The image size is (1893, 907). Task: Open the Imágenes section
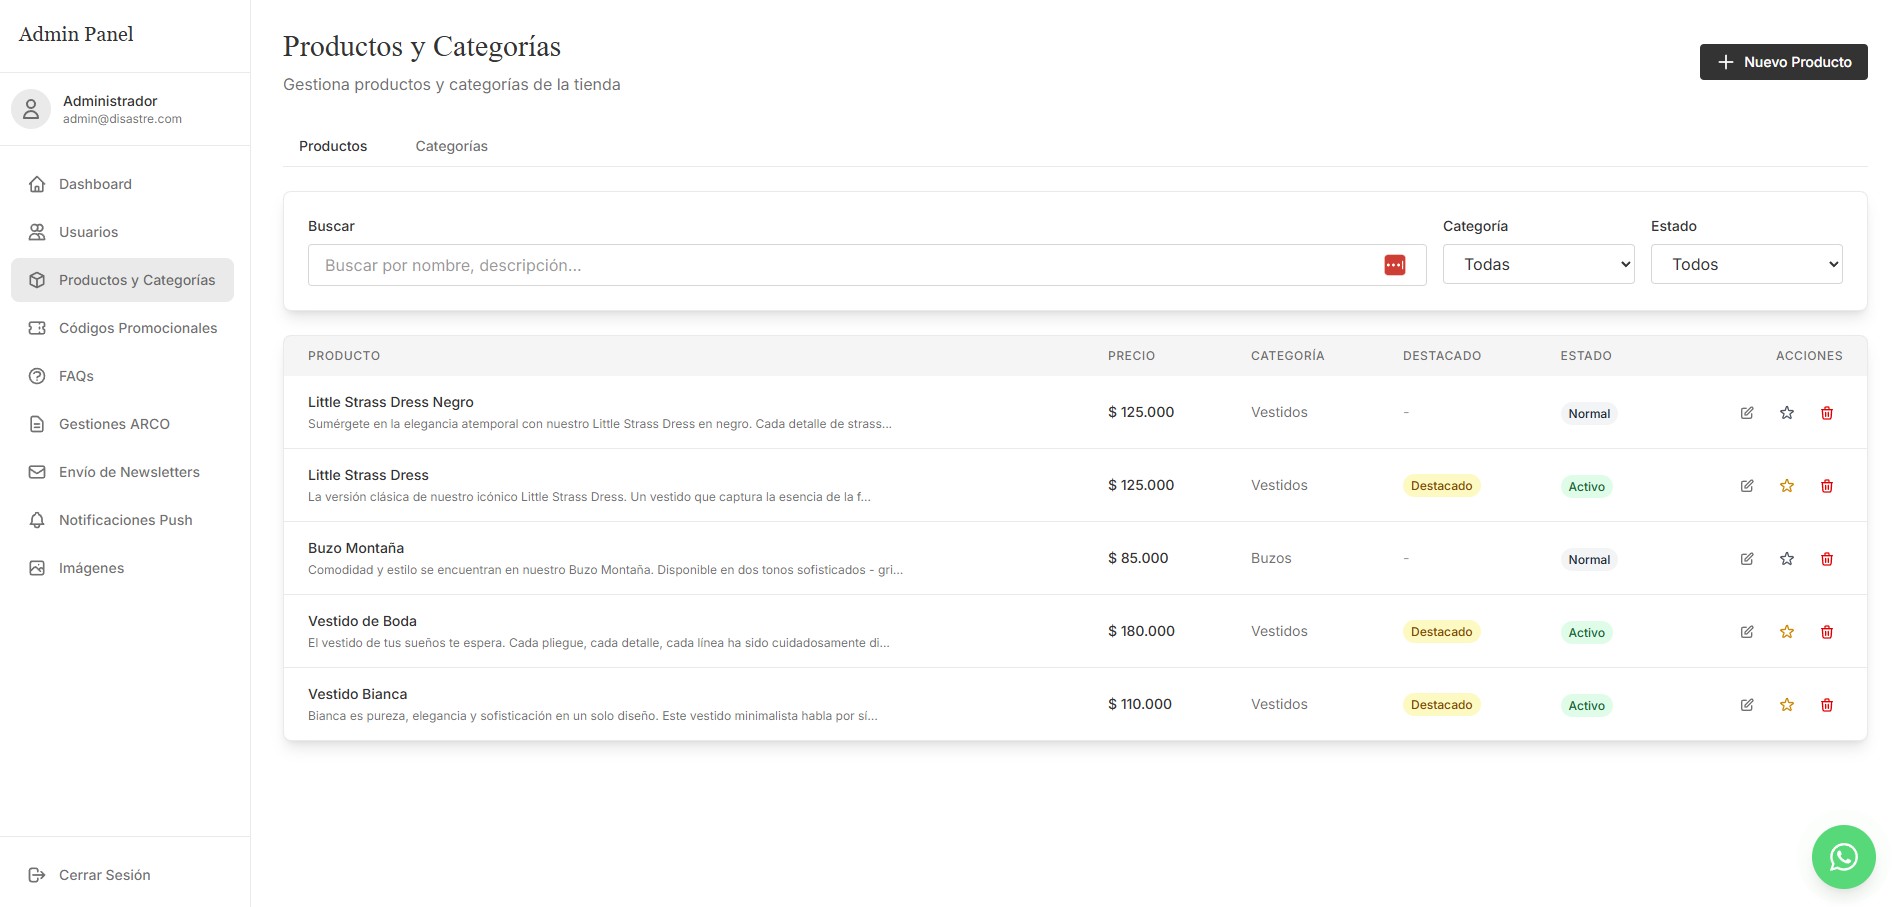pyautogui.click(x=122, y=568)
